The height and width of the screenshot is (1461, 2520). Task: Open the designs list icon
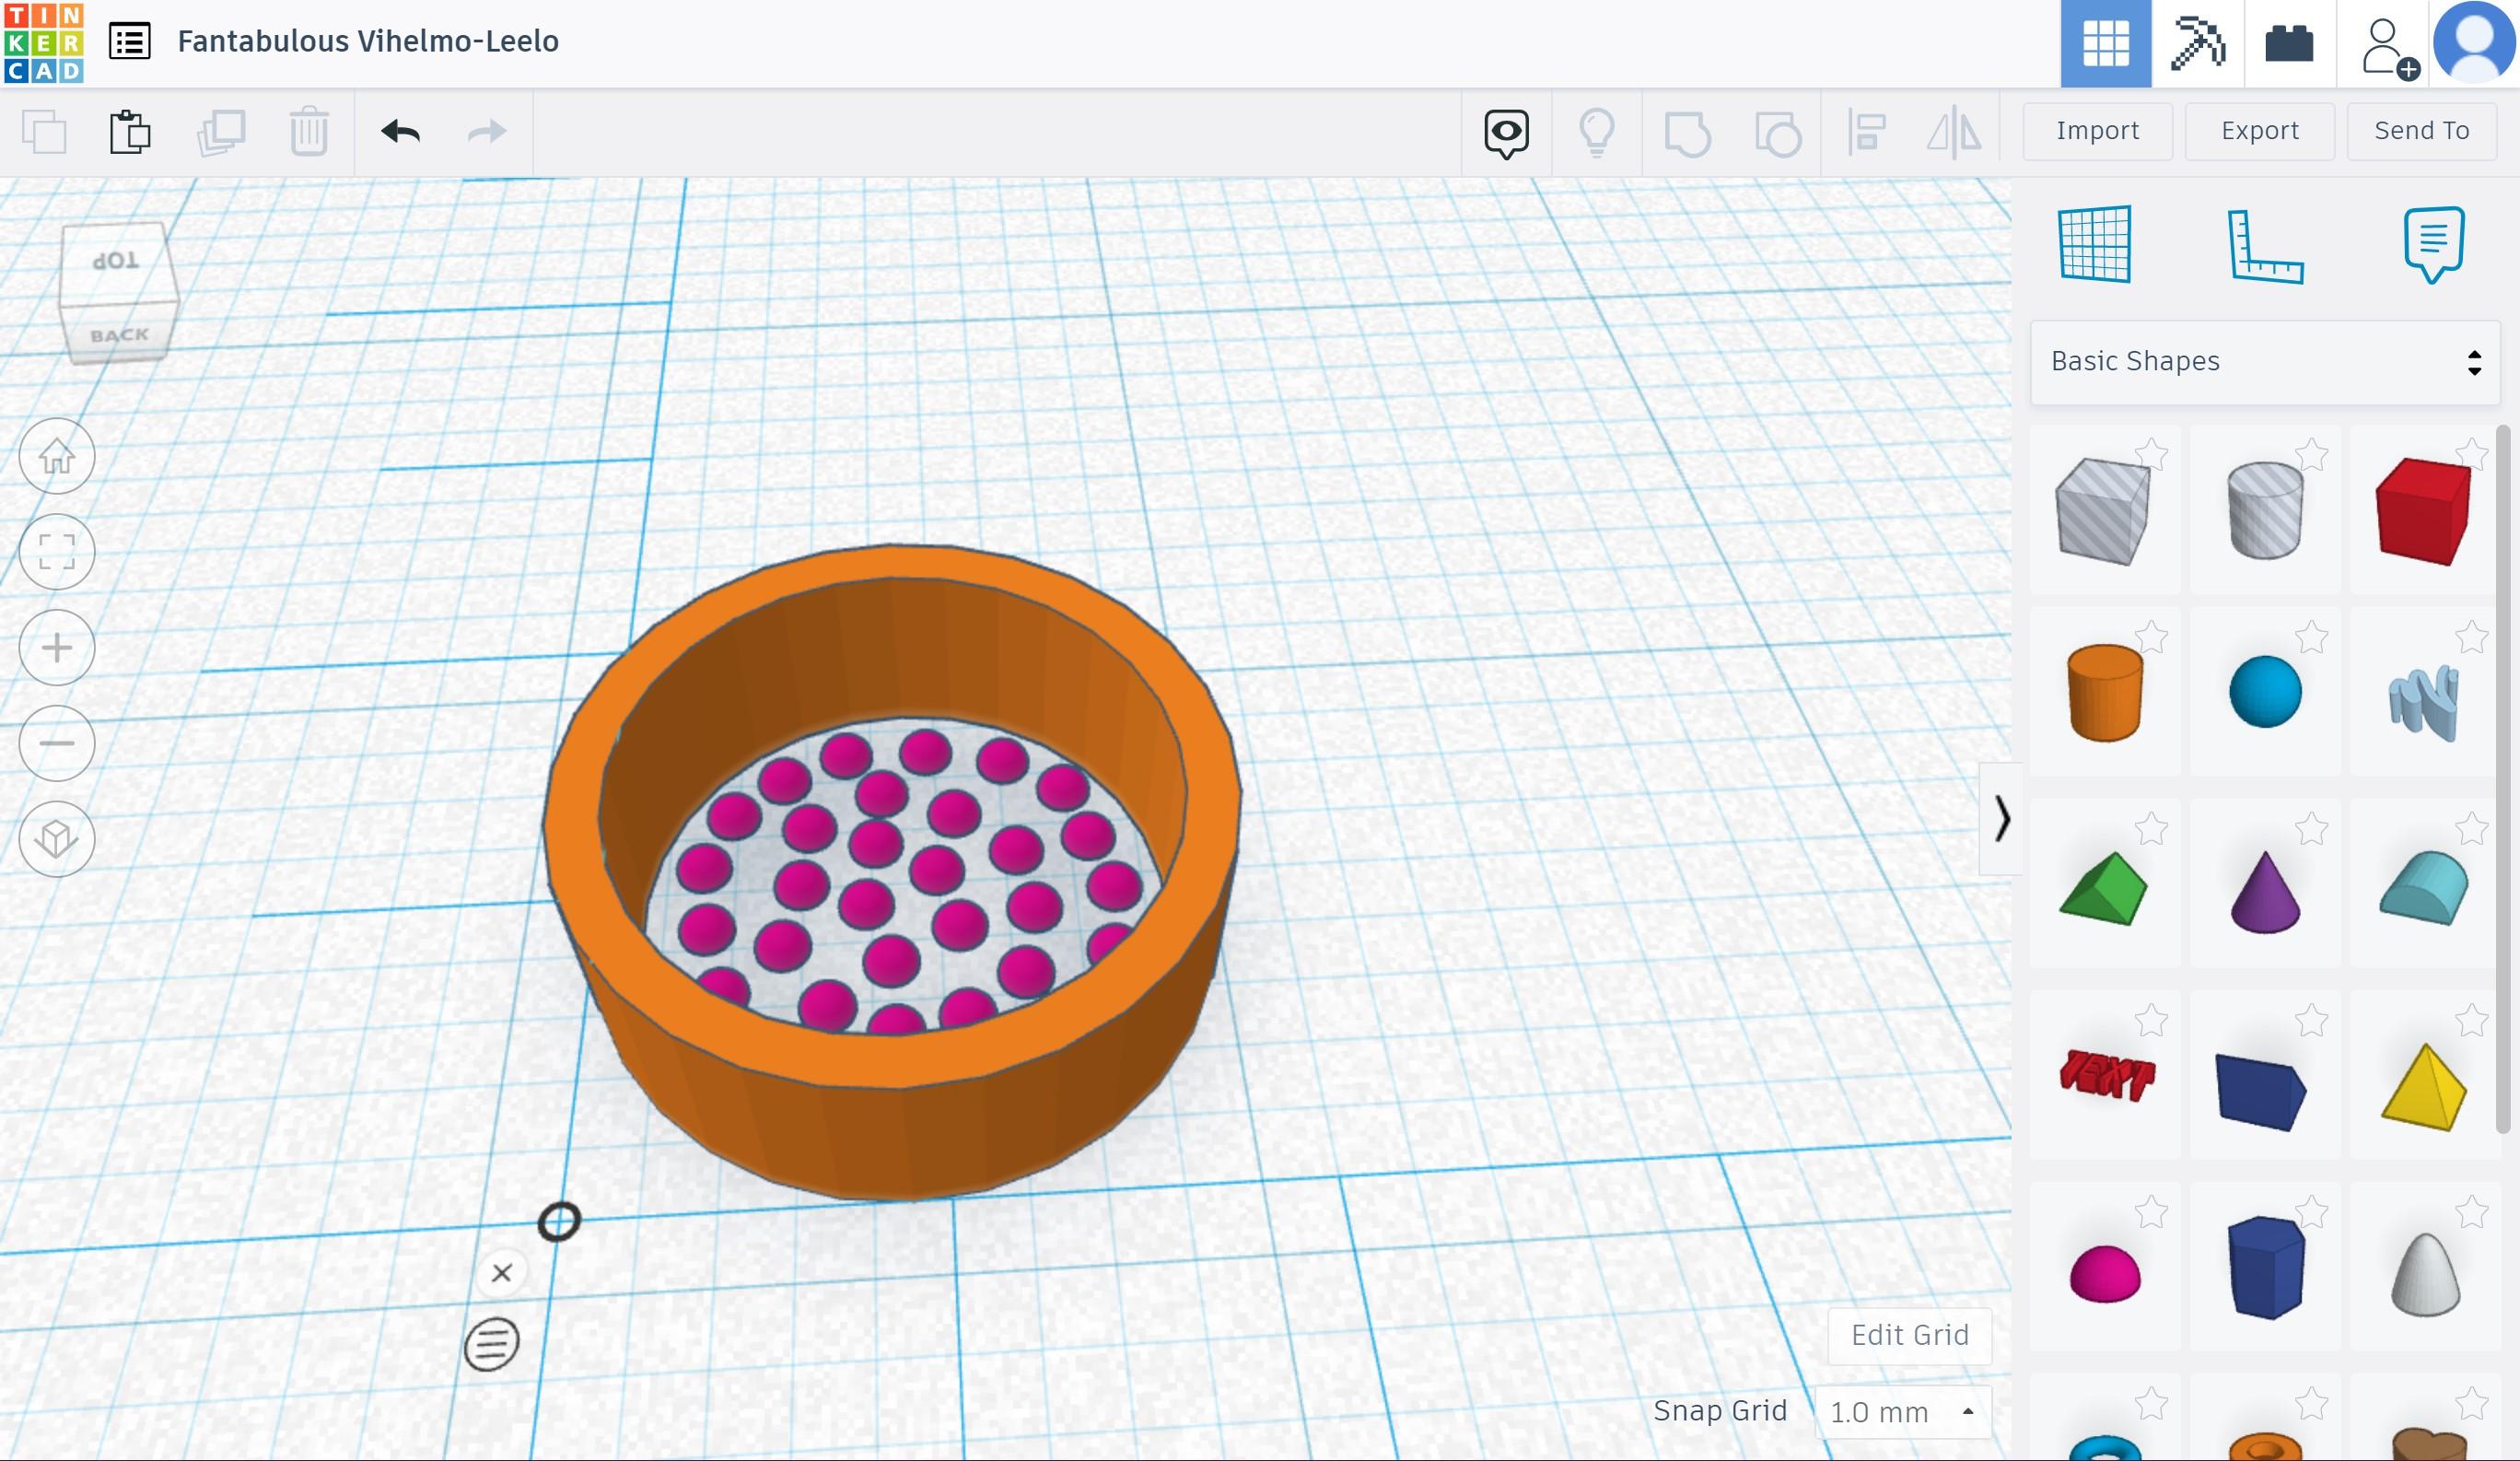click(x=130, y=42)
